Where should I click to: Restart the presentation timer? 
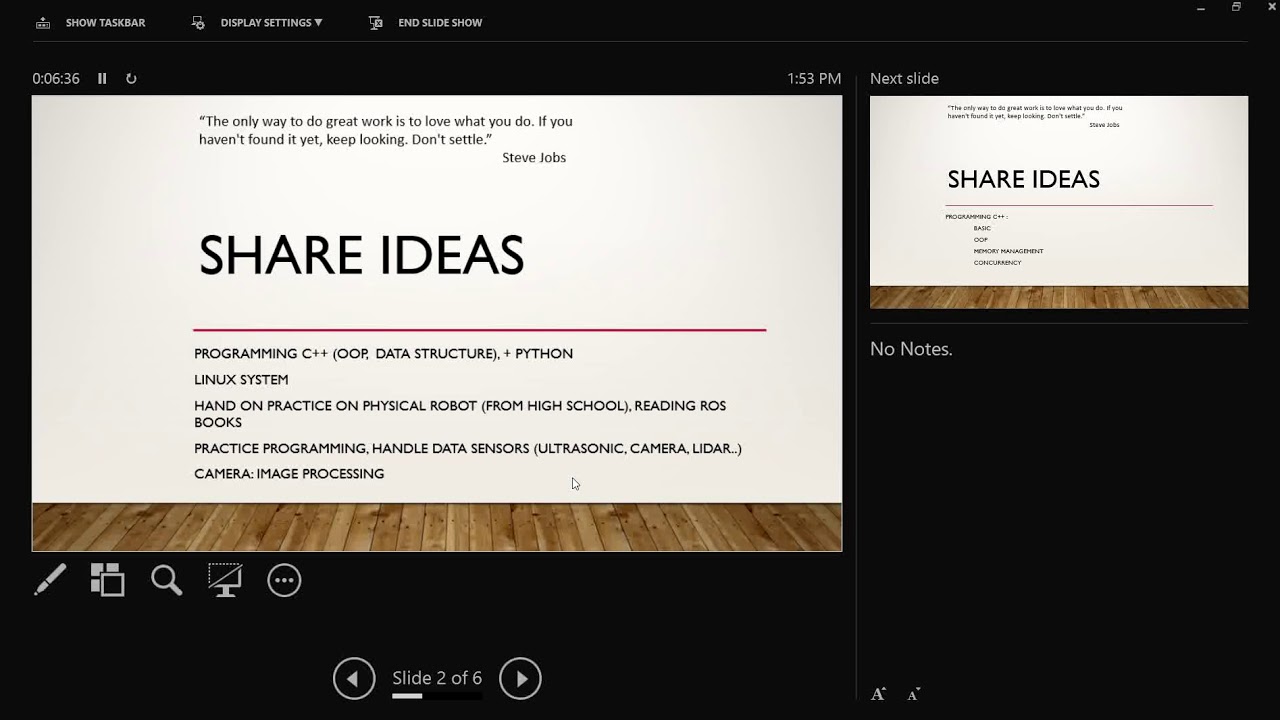point(131,78)
